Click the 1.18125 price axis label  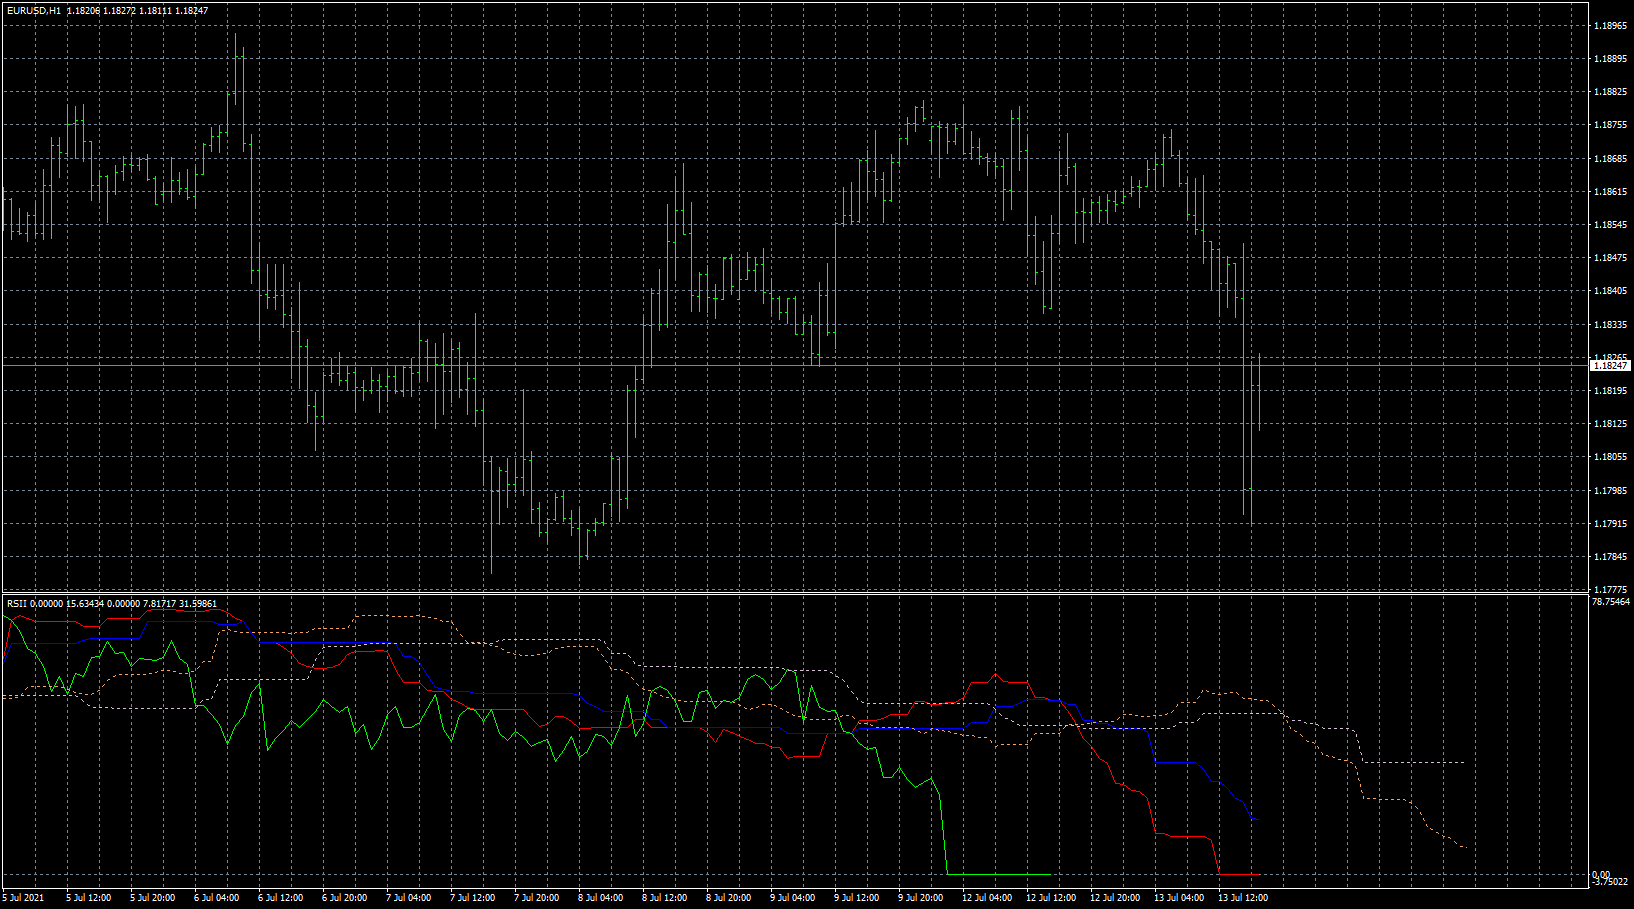pos(1610,424)
